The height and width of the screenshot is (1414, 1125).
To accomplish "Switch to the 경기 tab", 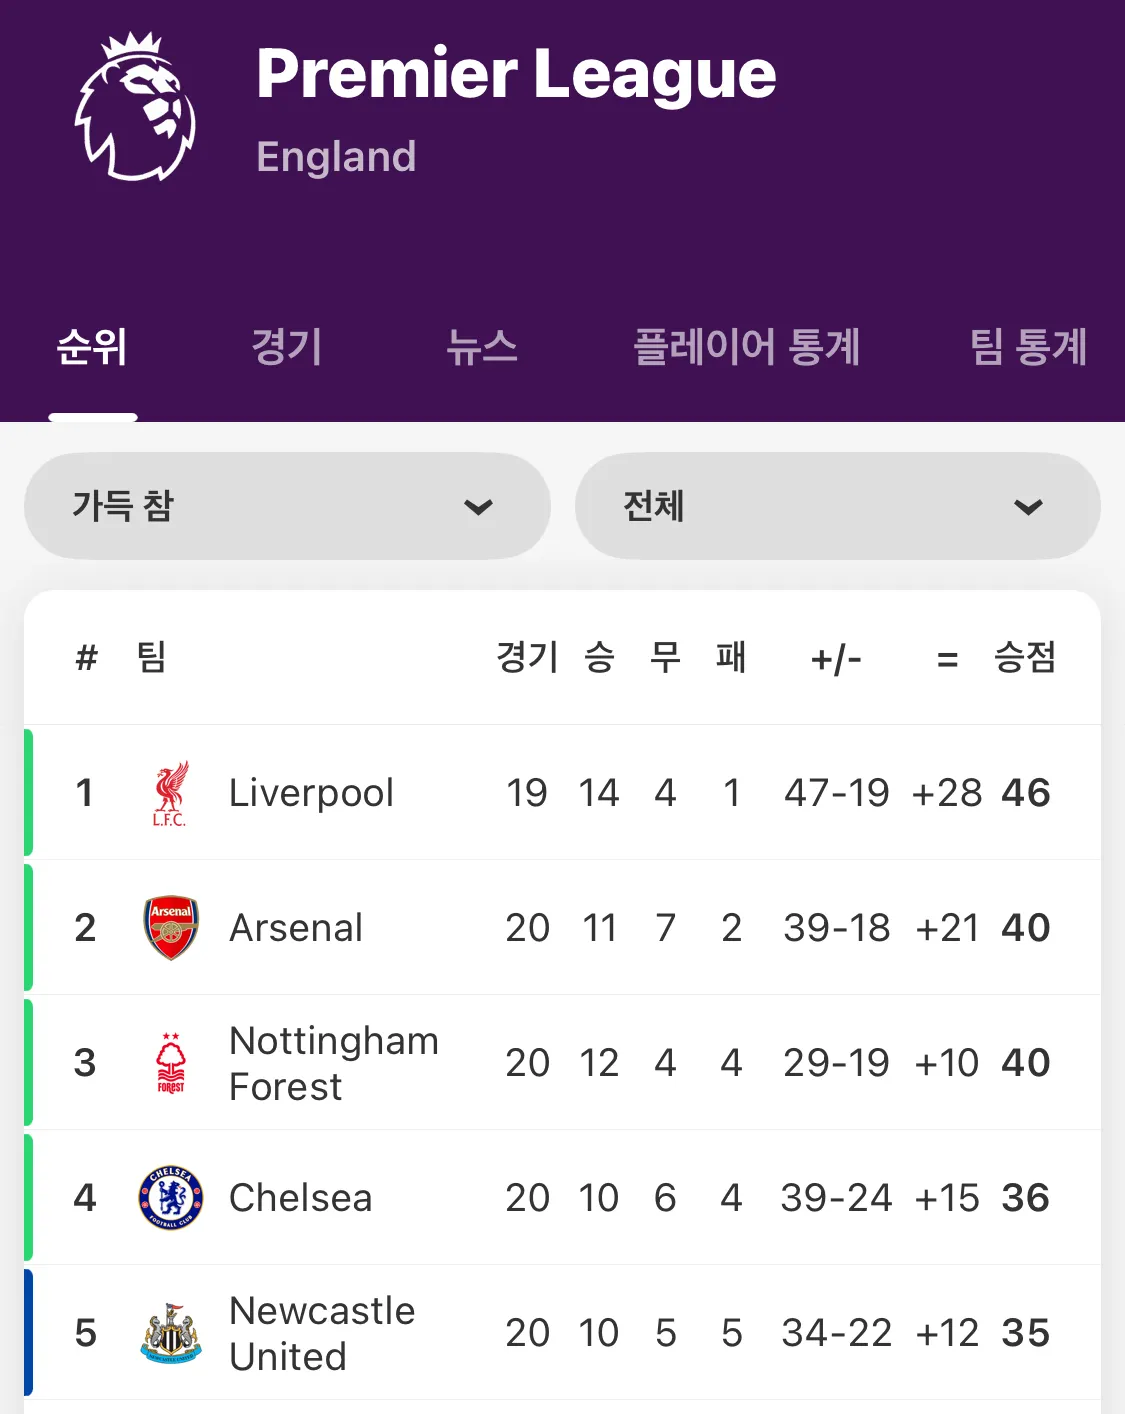I will (287, 347).
